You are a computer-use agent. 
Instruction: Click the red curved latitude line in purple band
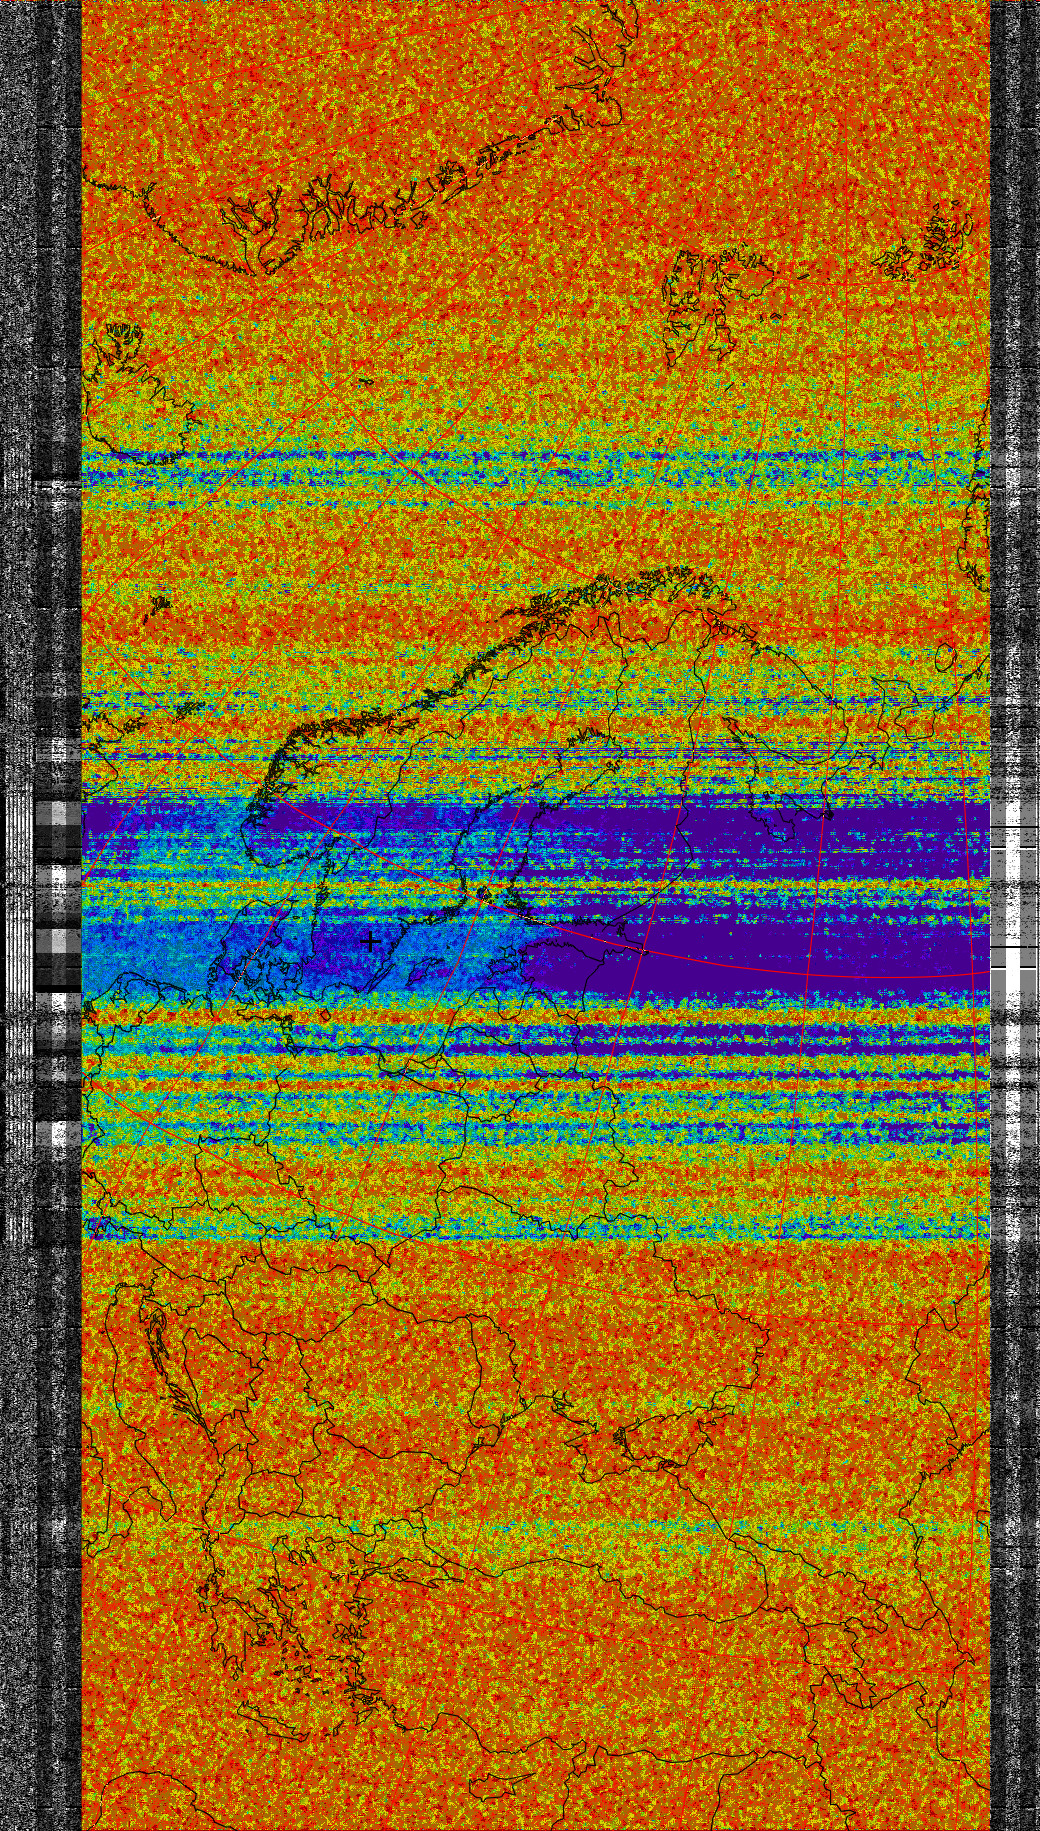800,970
